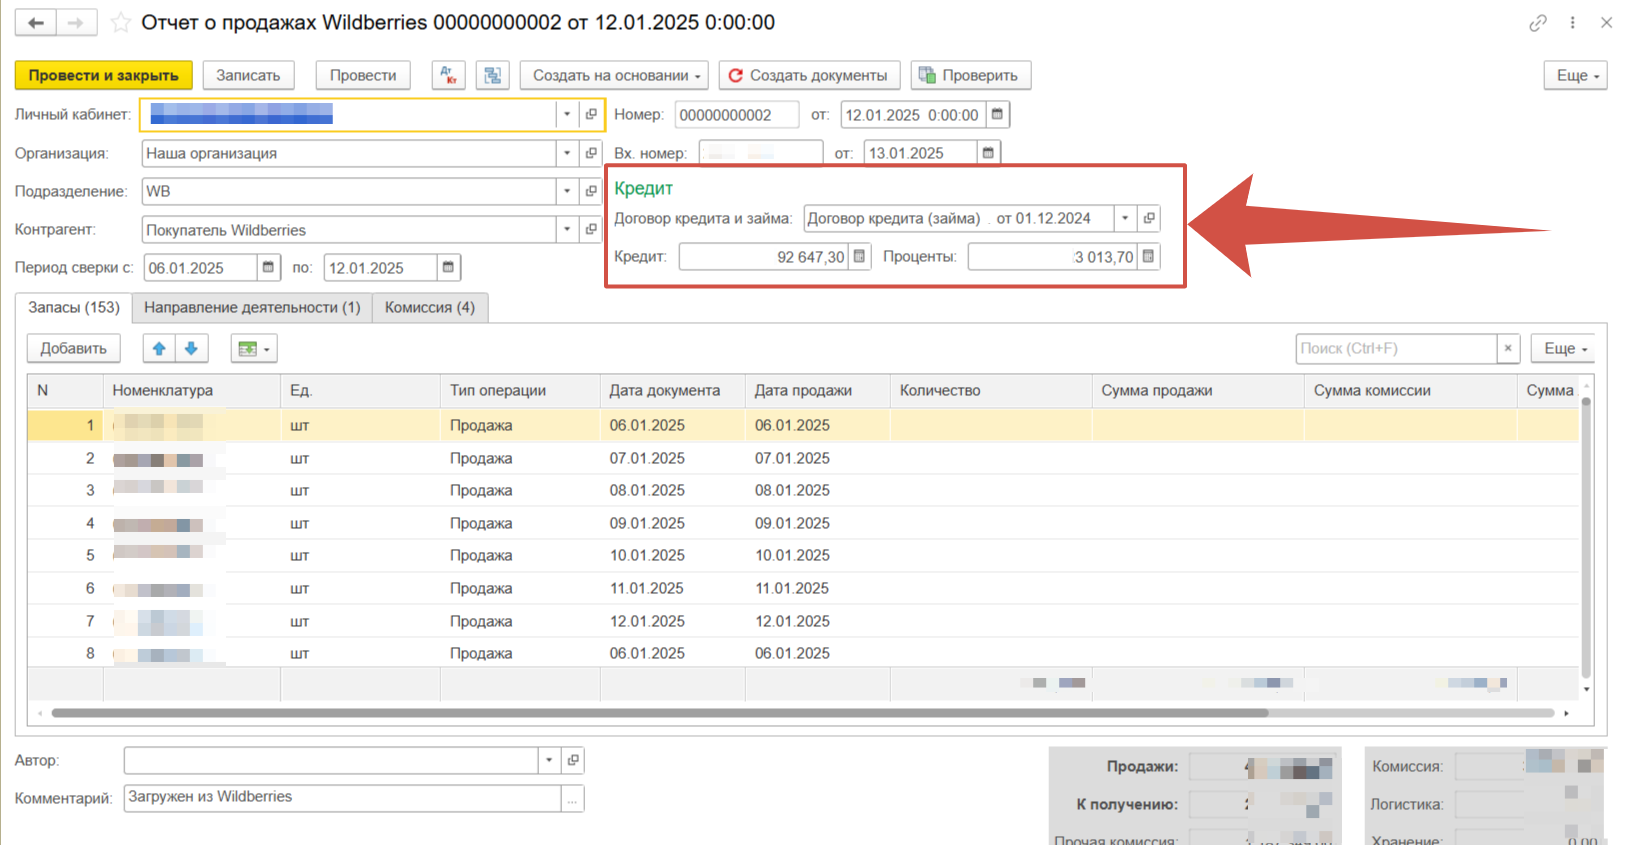
Task: Select row 2 dated 07.01.2025
Action: pos(803,458)
